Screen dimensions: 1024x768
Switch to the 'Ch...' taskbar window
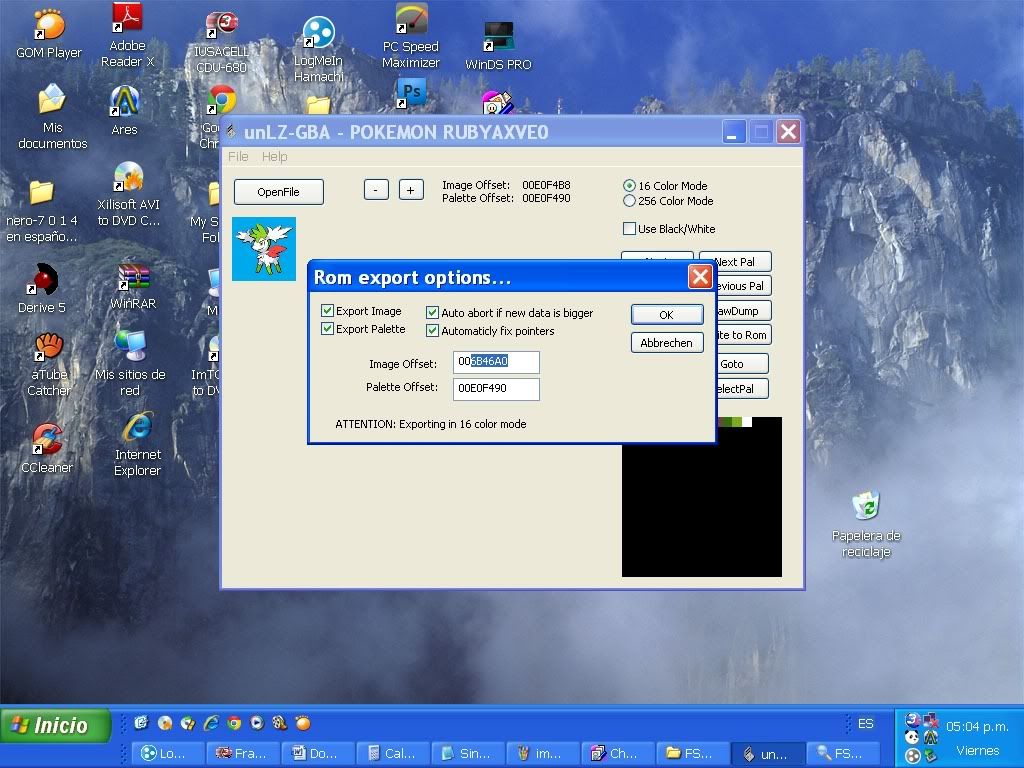(x=618, y=754)
